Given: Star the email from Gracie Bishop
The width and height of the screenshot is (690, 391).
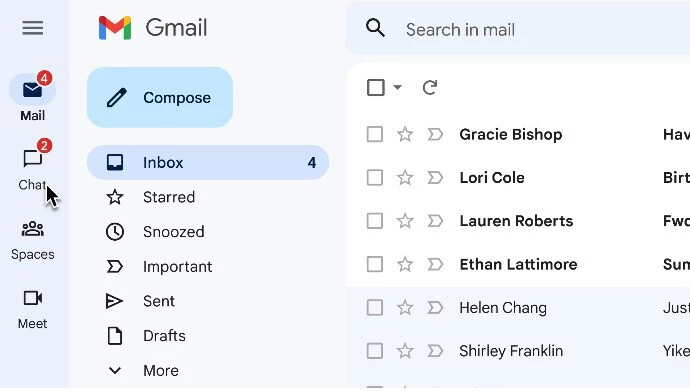Looking at the screenshot, I should tap(405, 134).
